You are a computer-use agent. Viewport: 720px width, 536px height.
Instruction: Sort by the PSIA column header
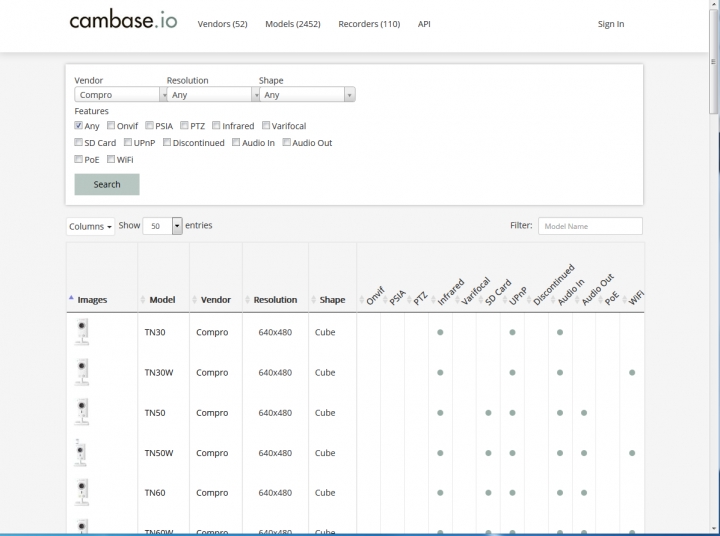tap(397, 298)
